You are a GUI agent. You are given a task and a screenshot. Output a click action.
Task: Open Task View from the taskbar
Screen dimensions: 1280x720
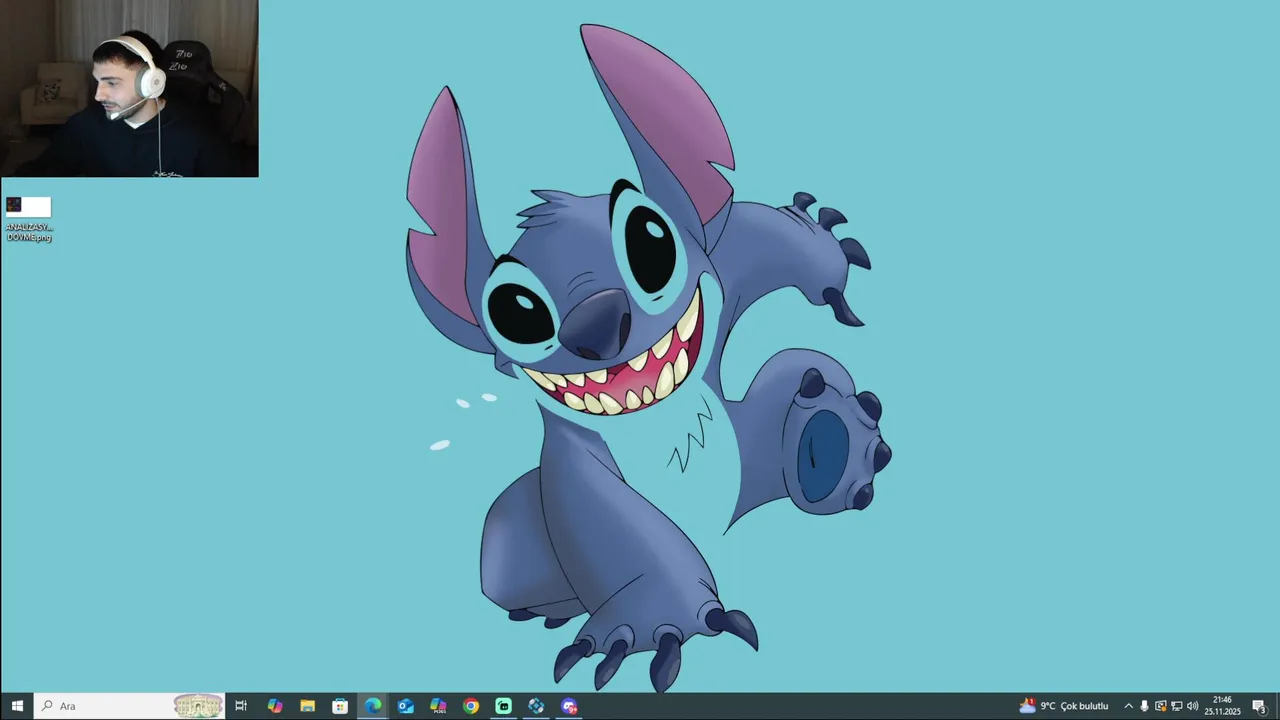pos(241,706)
